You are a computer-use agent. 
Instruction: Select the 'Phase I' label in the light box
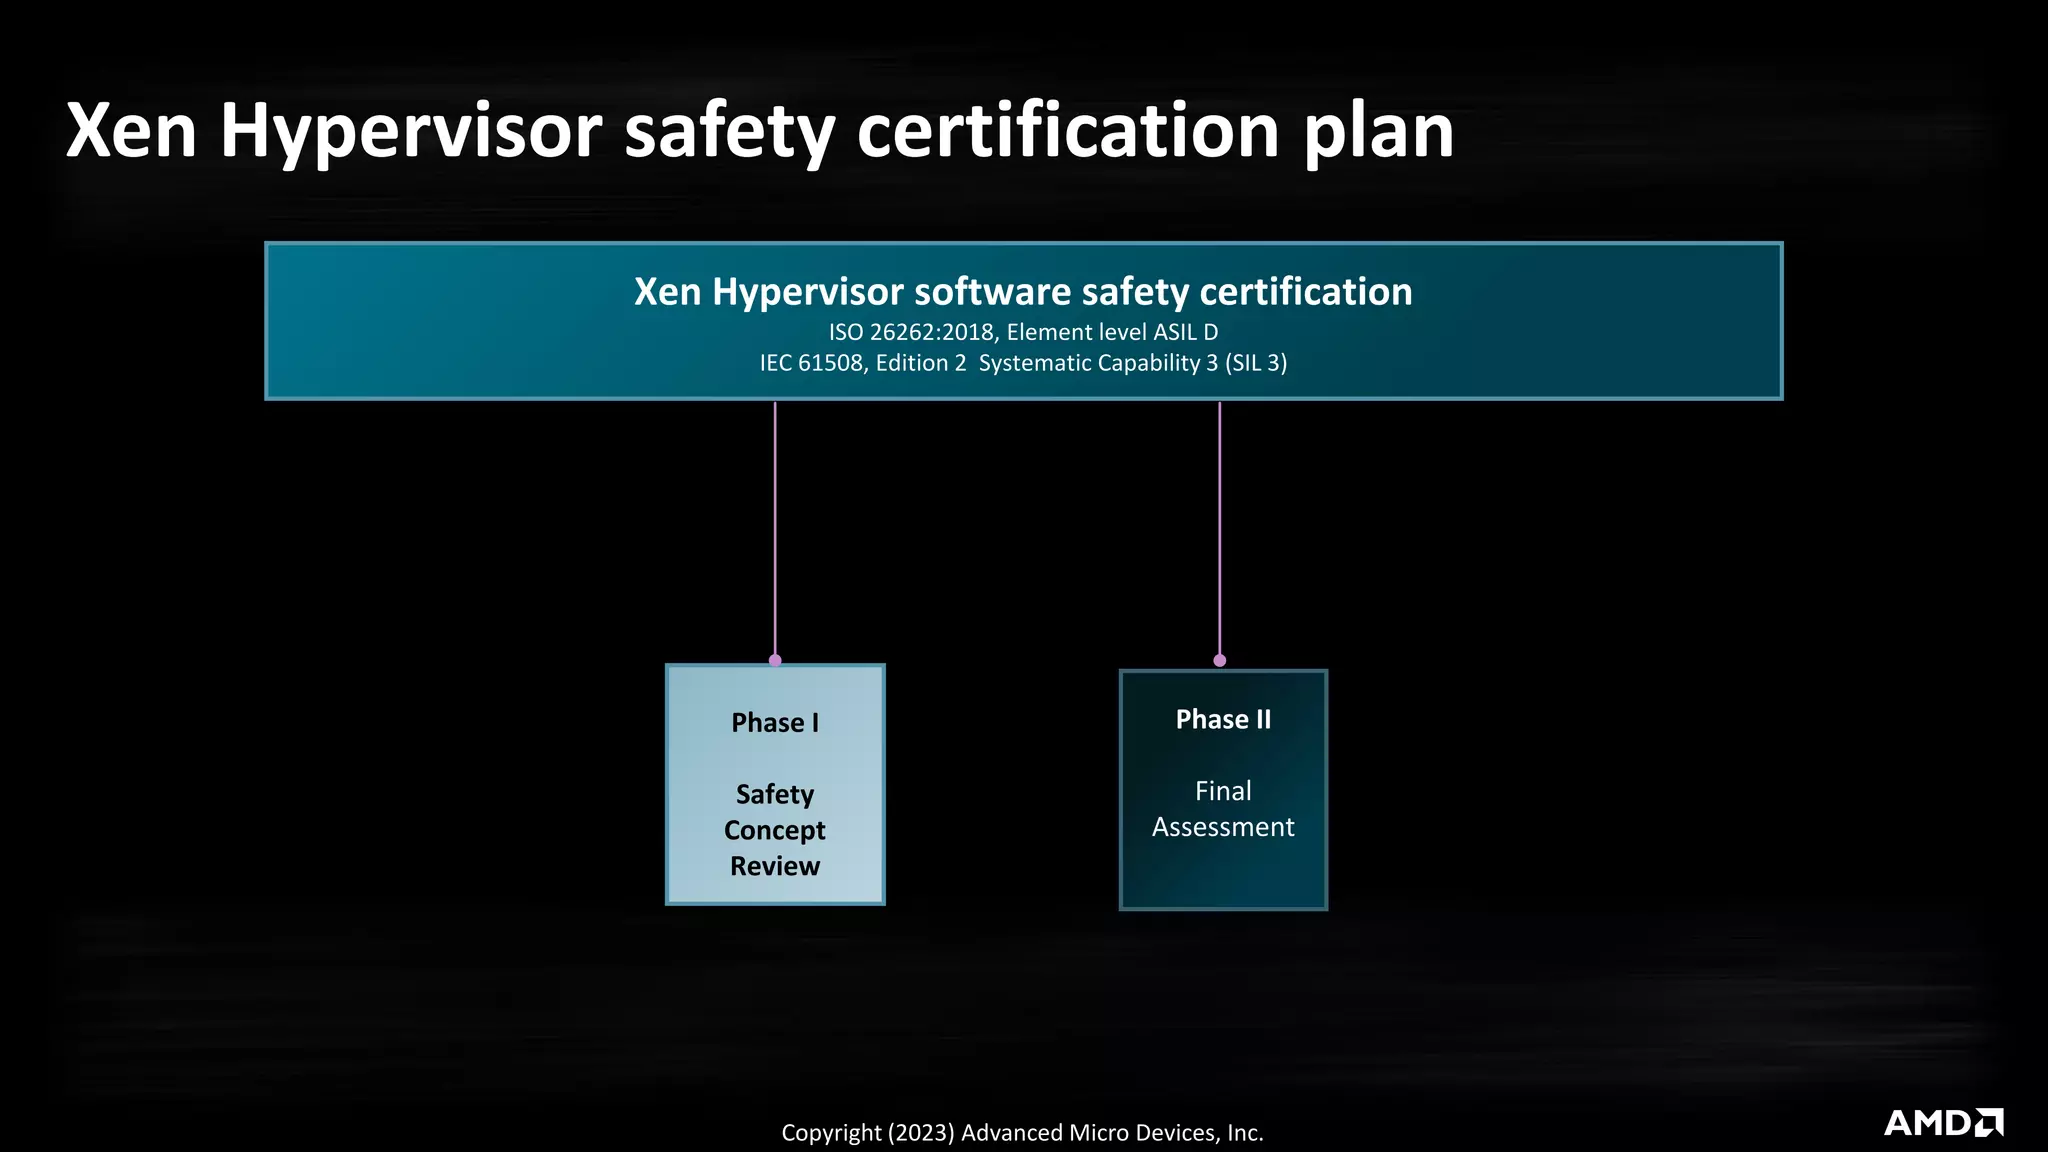pos(775,722)
